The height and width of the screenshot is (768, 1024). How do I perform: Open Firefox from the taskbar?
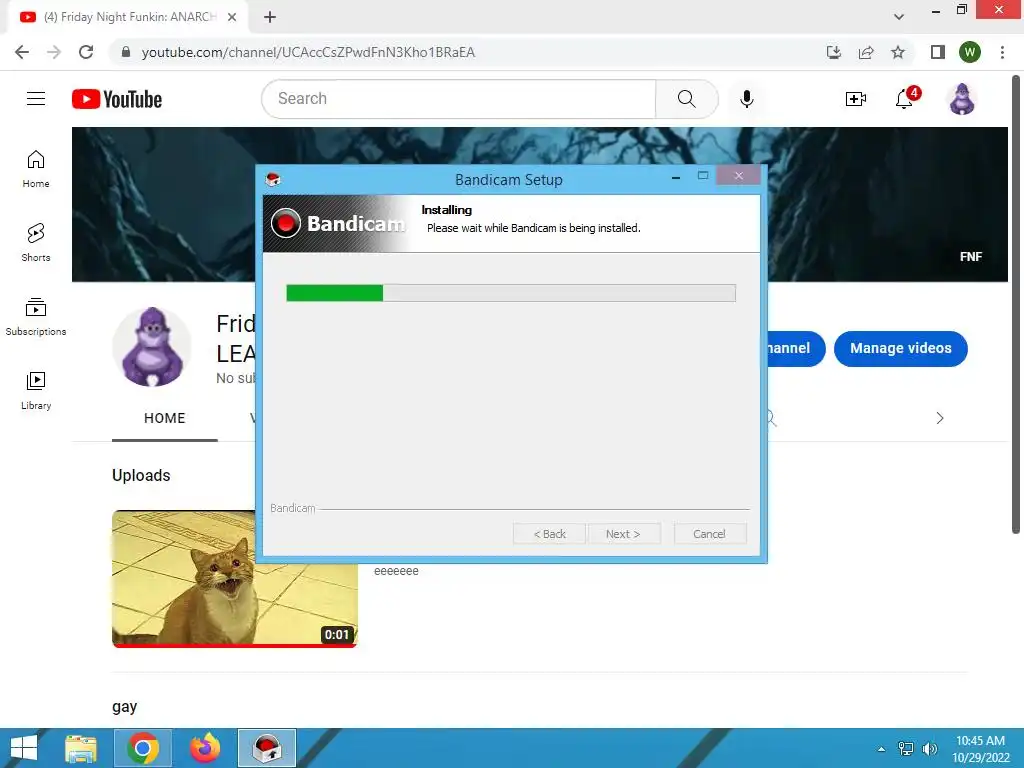click(205, 748)
